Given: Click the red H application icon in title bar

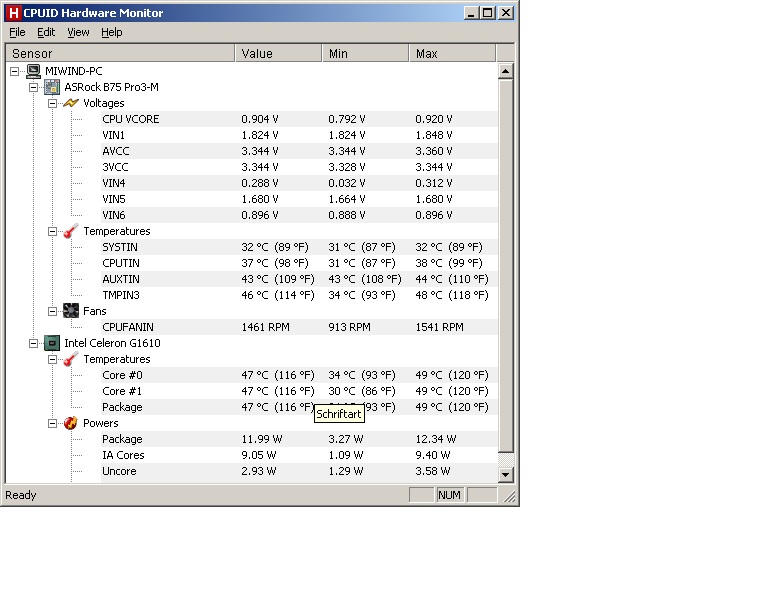Looking at the screenshot, I should (x=14, y=13).
